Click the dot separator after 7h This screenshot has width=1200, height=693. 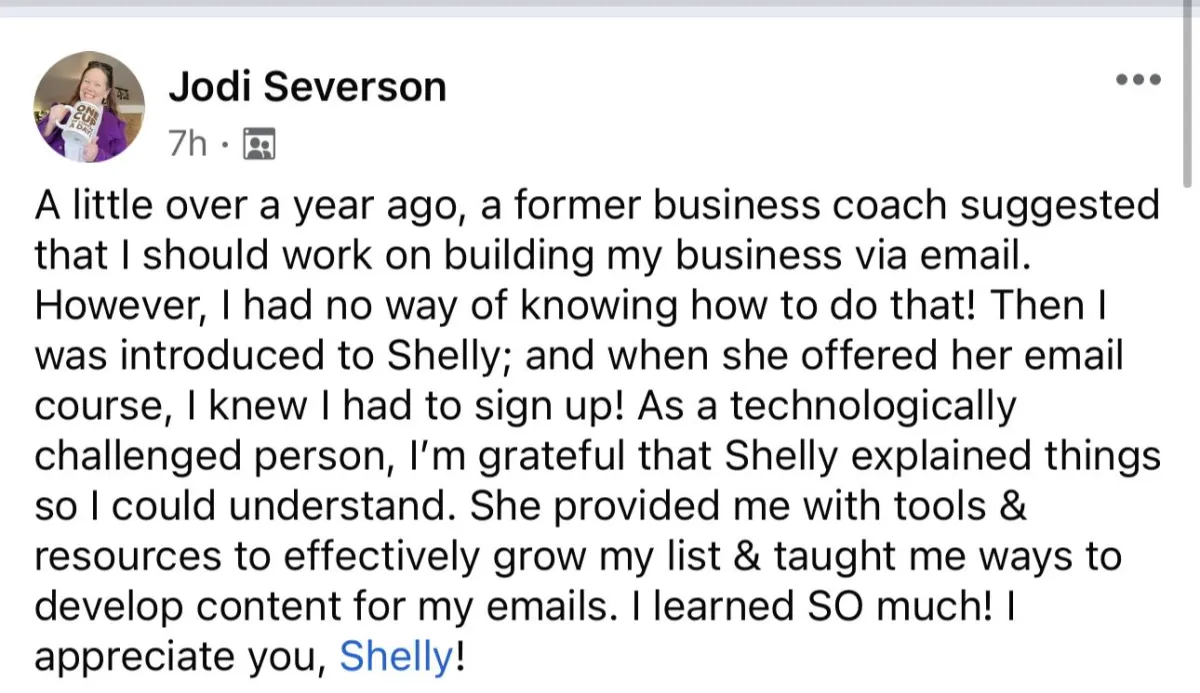(225, 147)
